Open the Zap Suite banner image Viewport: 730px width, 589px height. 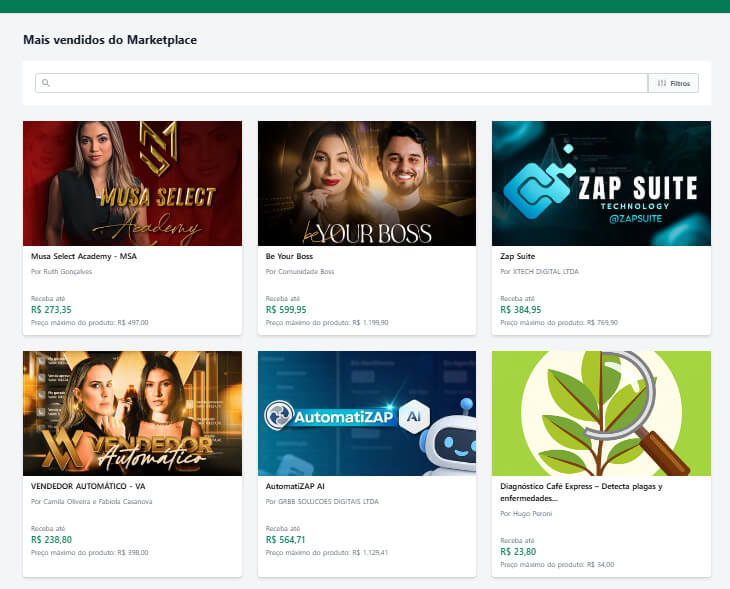click(601, 183)
